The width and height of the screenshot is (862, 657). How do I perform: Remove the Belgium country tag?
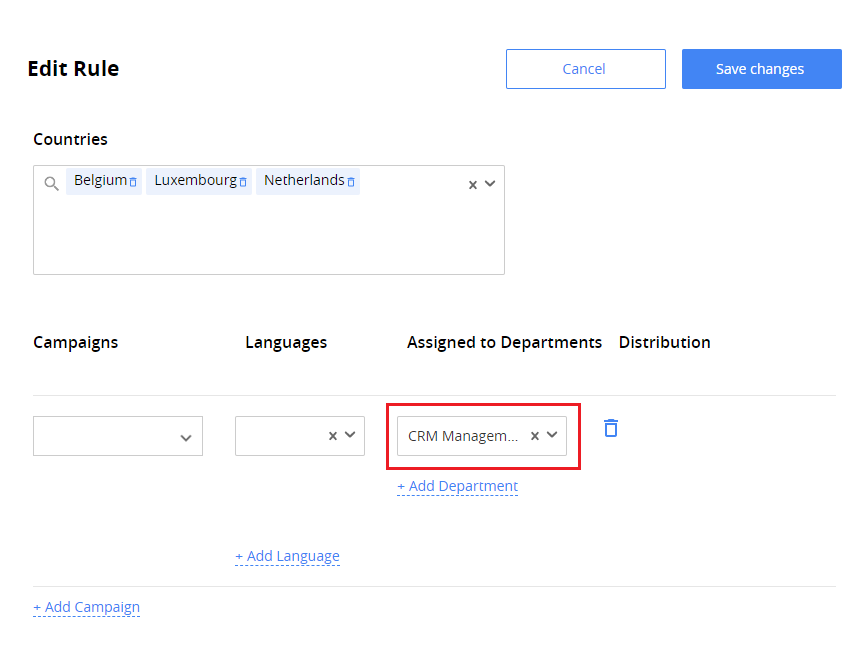(x=134, y=180)
